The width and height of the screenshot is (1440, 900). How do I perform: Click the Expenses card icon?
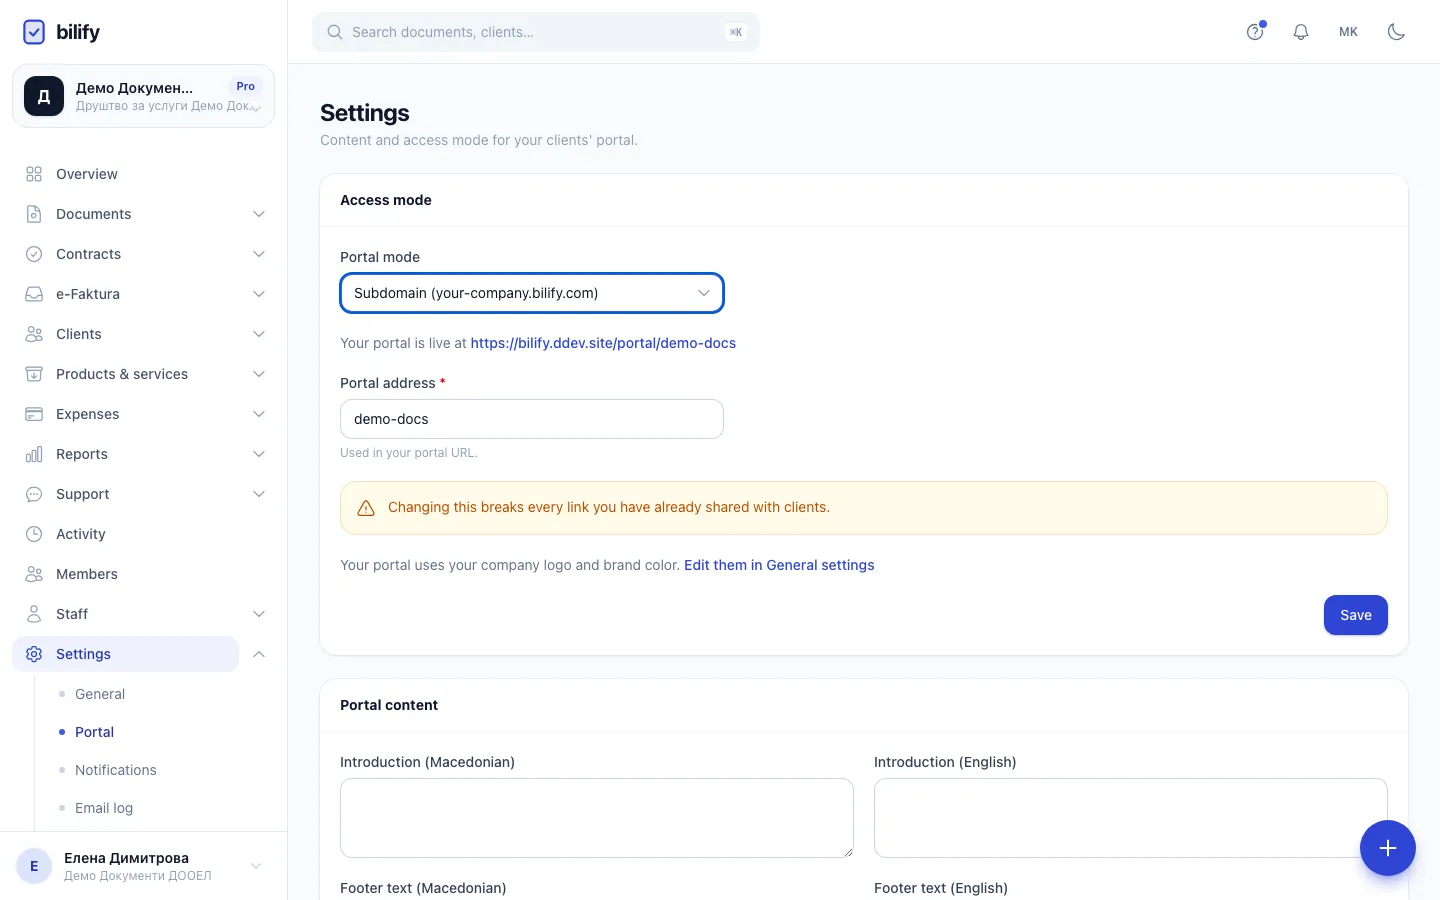[x=34, y=414]
